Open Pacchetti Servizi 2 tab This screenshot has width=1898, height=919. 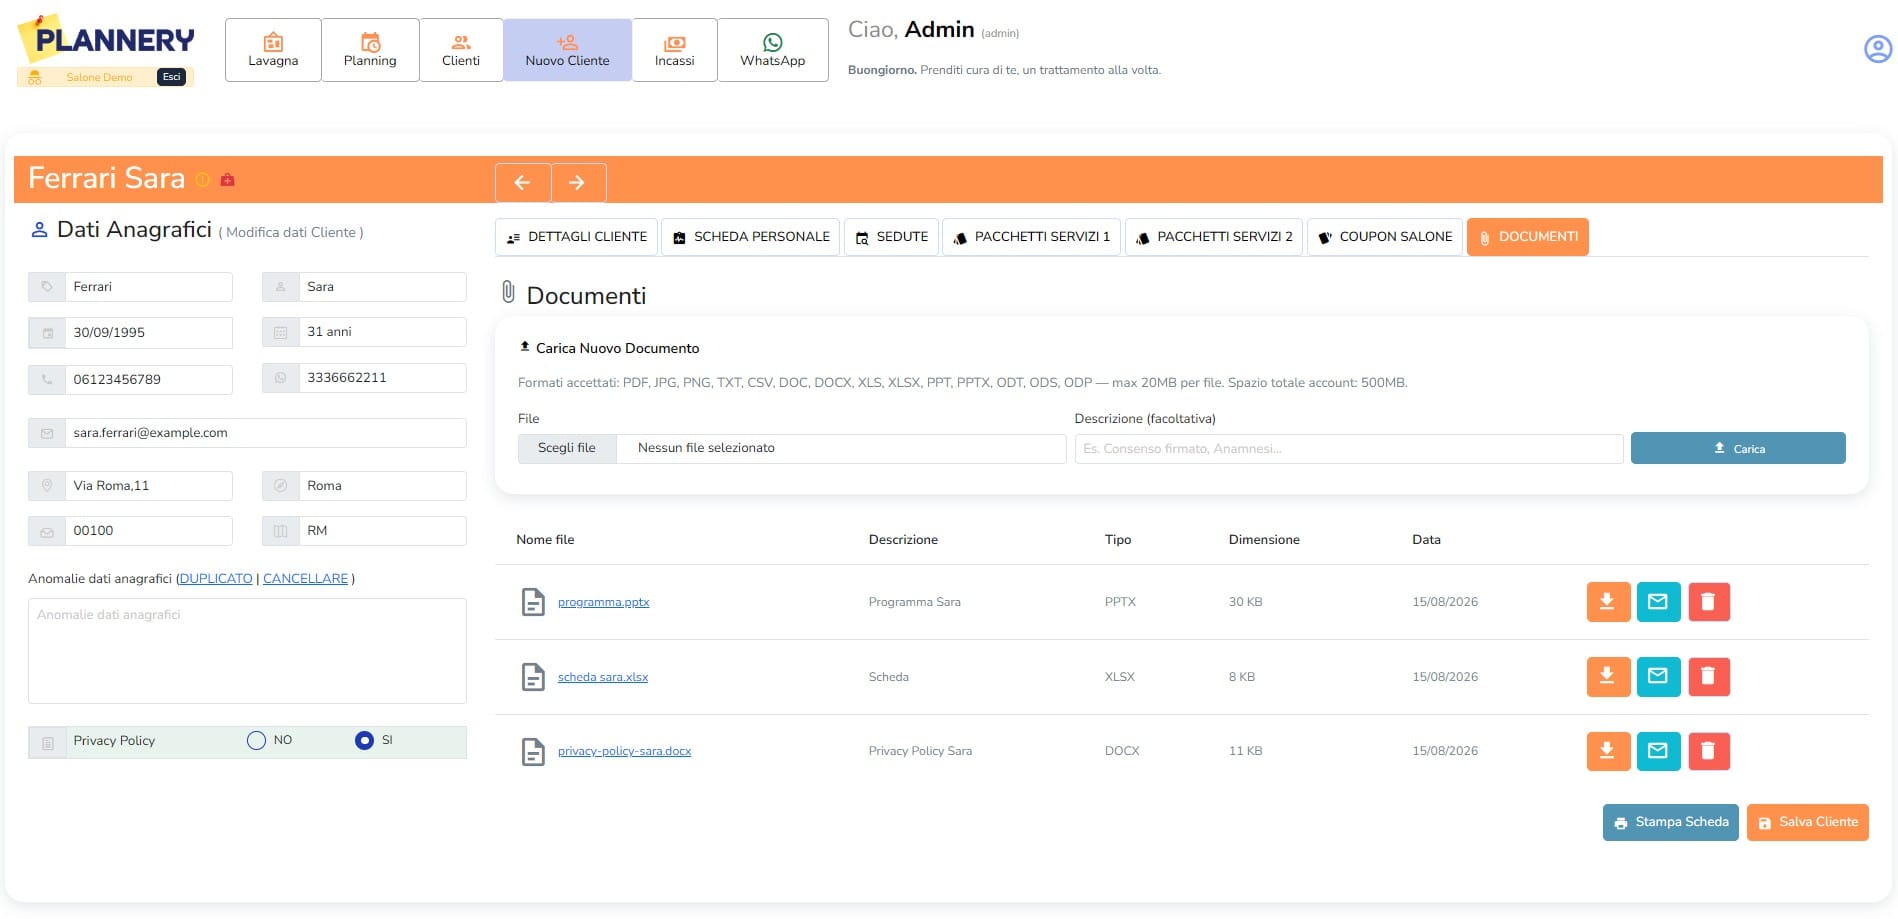click(1214, 237)
